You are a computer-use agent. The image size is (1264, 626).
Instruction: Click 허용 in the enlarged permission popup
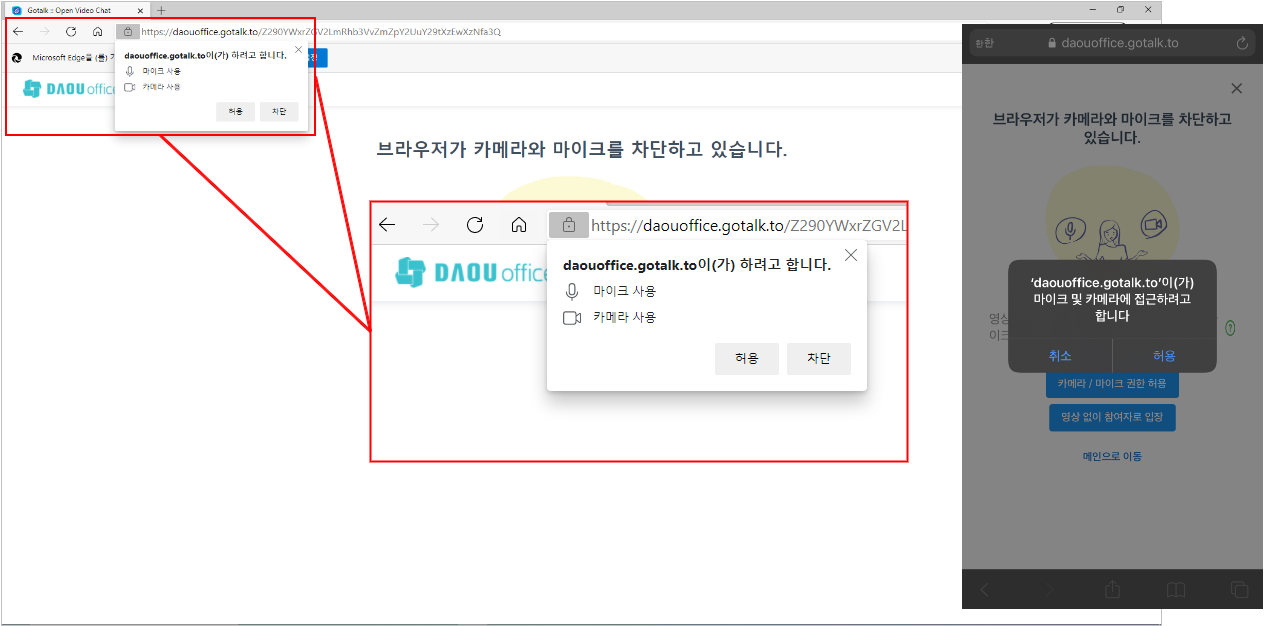click(747, 359)
